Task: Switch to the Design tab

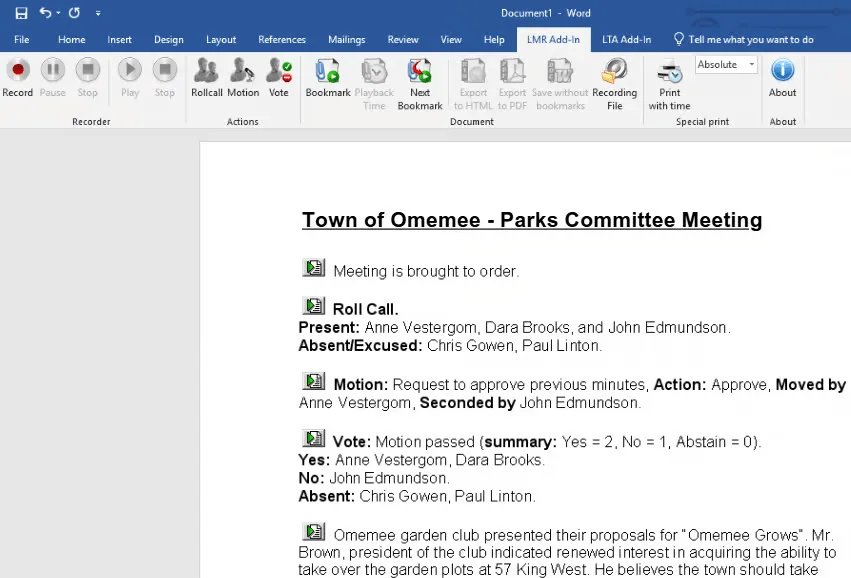Action: pyautogui.click(x=169, y=40)
